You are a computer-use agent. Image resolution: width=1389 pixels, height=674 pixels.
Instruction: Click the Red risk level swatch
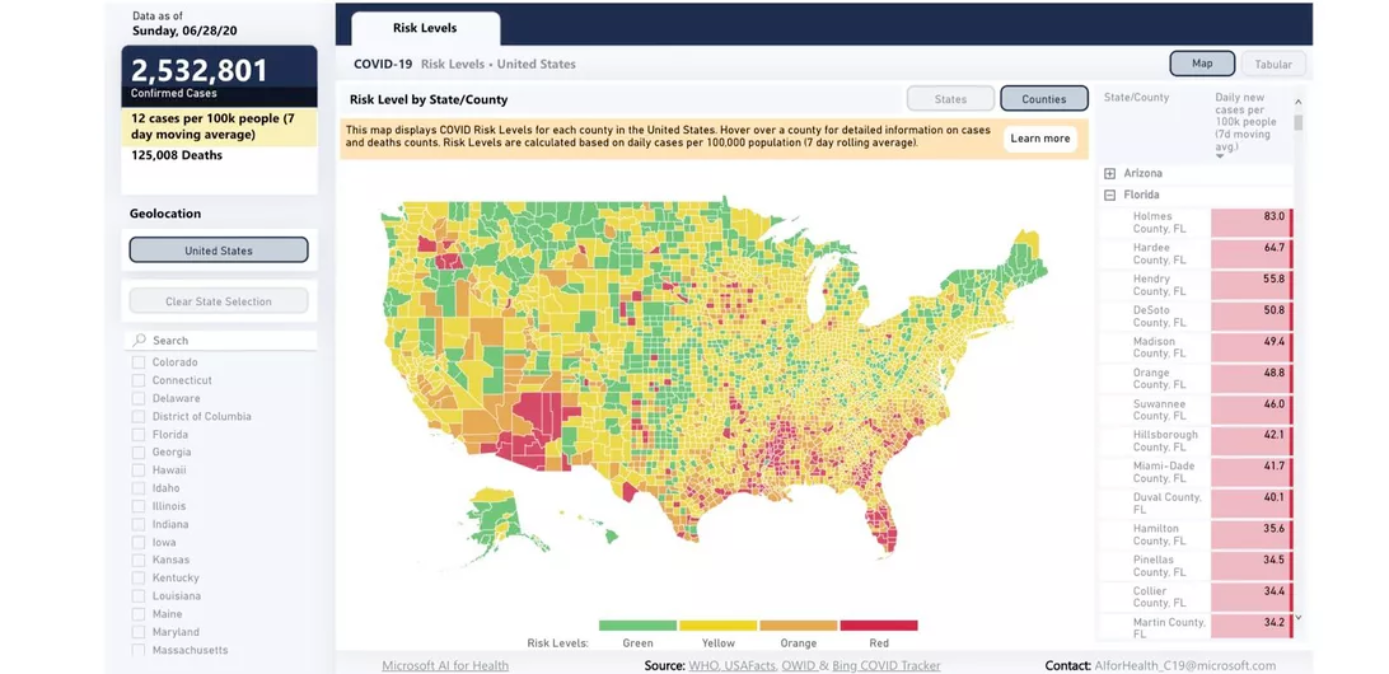(x=879, y=626)
